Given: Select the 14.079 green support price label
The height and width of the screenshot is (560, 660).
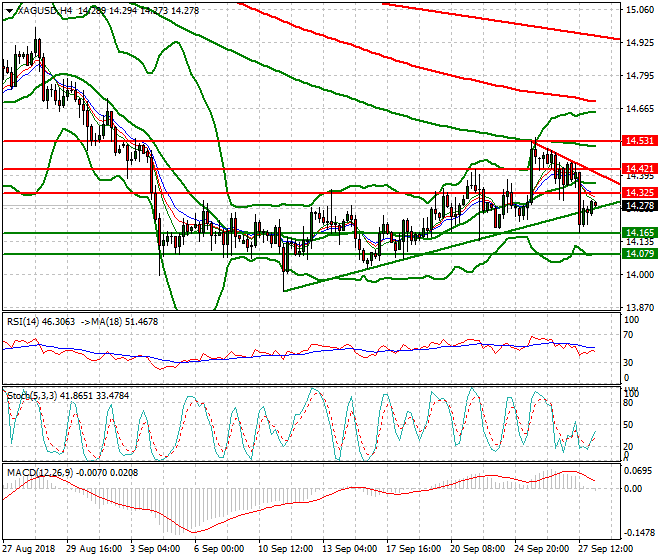Looking at the screenshot, I should 640,253.
